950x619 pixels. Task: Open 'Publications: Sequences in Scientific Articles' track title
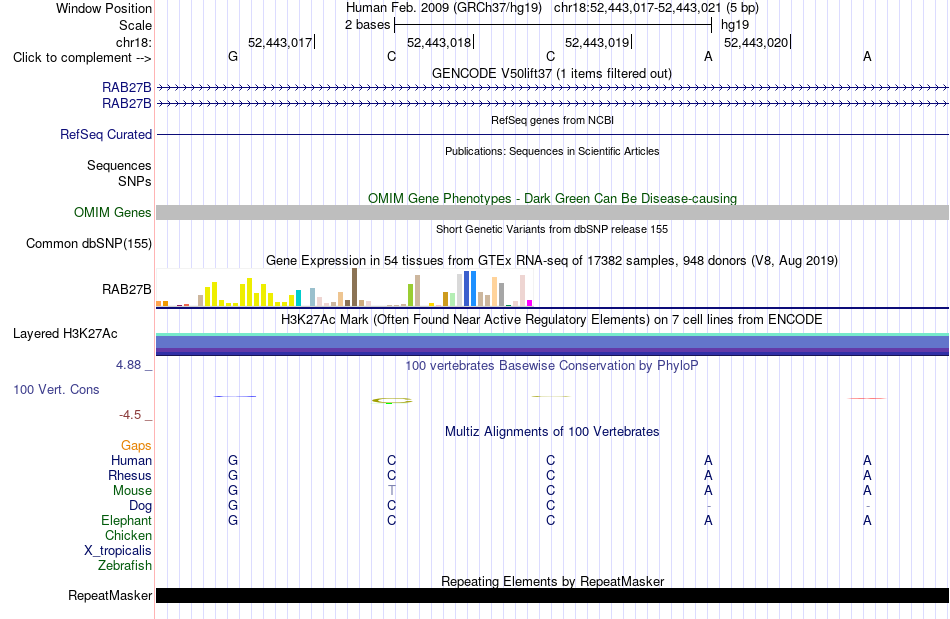pyautogui.click(x=552, y=151)
